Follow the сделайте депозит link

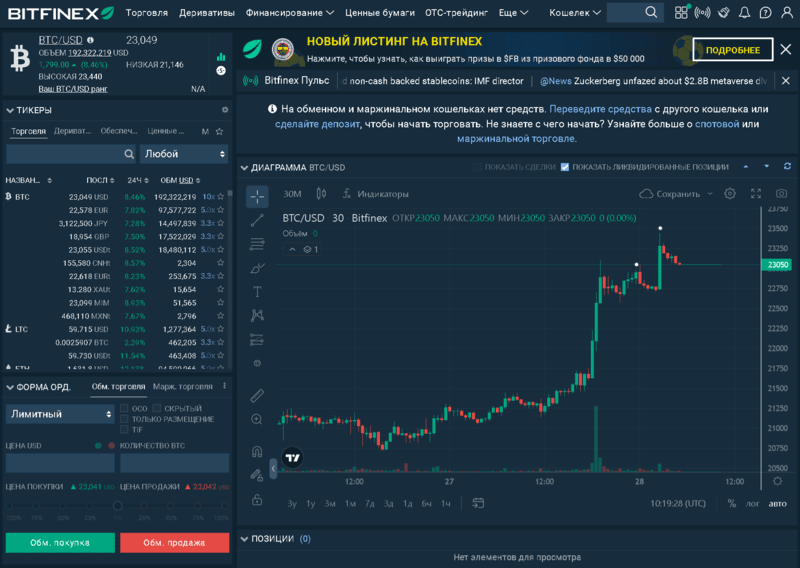[x=317, y=124]
